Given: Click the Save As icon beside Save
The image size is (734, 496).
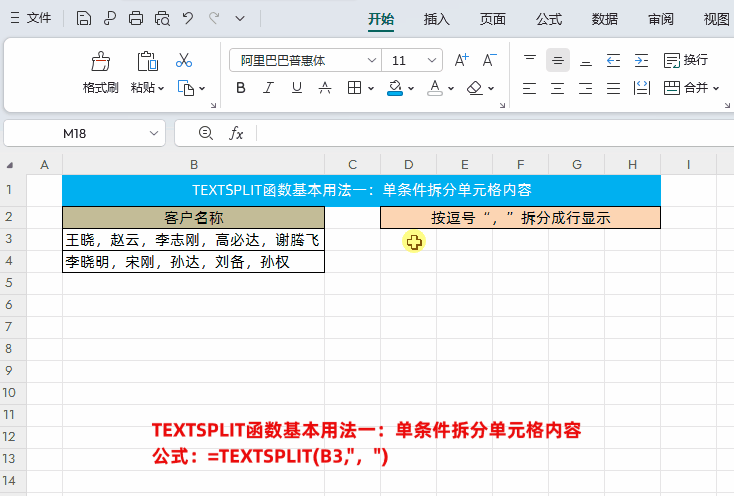Looking at the screenshot, I should tap(110, 18).
